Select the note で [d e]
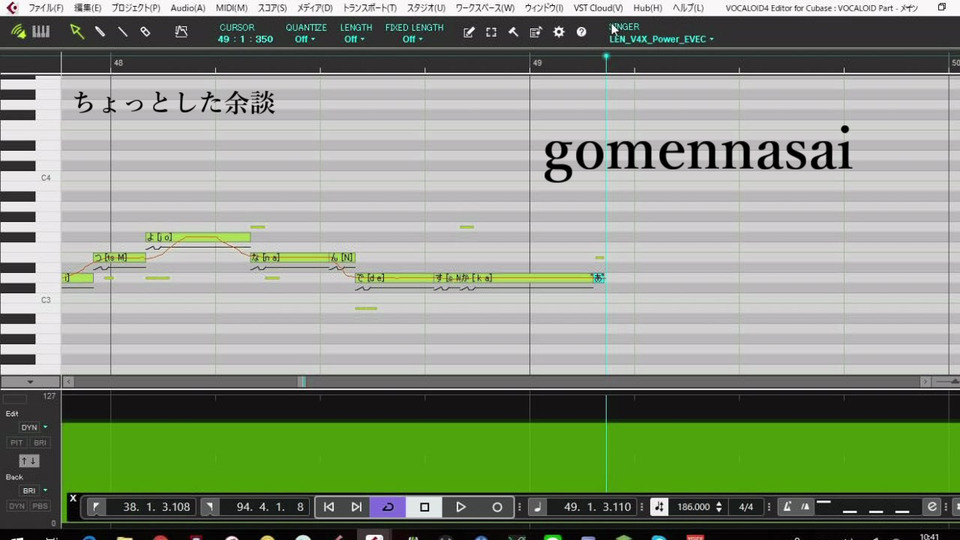The image size is (960, 540). coord(395,278)
